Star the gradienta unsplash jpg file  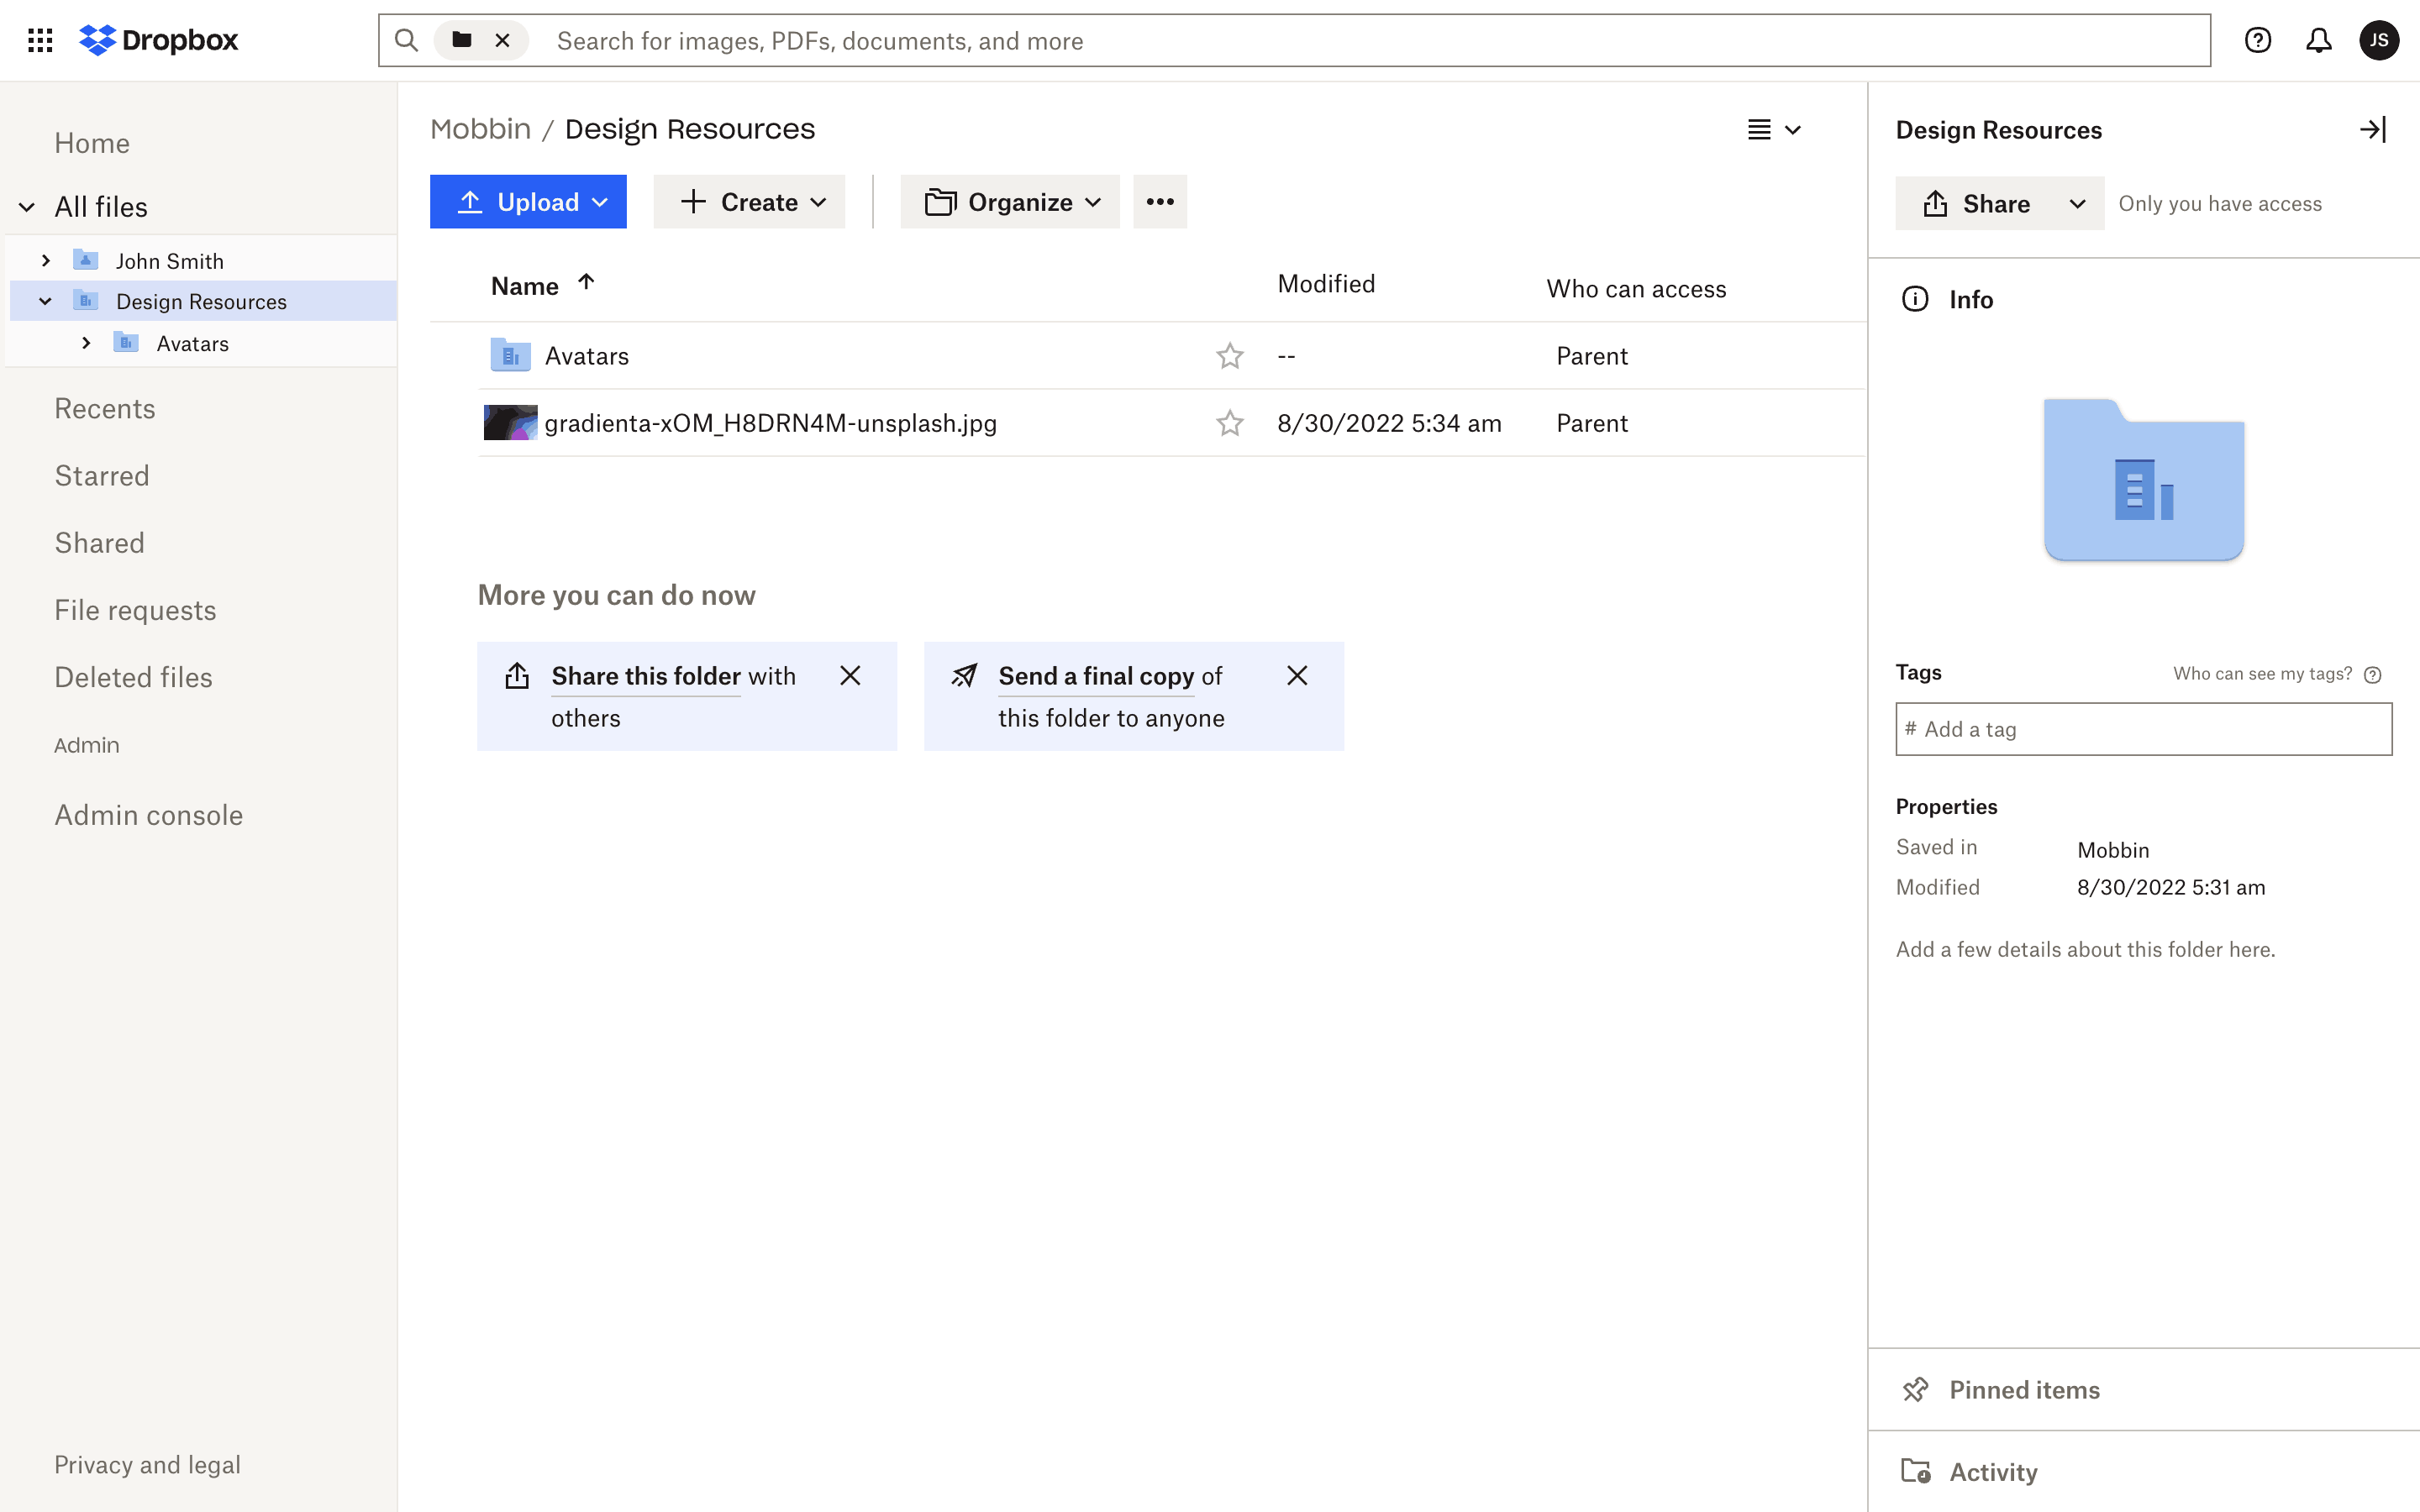coord(1229,423)
